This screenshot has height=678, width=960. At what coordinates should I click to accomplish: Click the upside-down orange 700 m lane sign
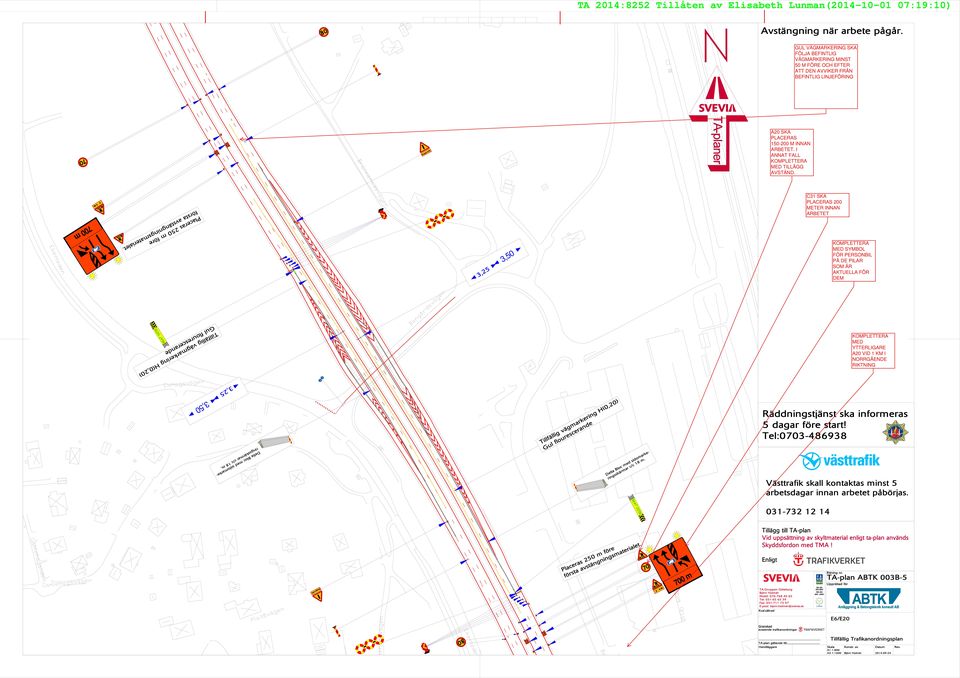92,246
